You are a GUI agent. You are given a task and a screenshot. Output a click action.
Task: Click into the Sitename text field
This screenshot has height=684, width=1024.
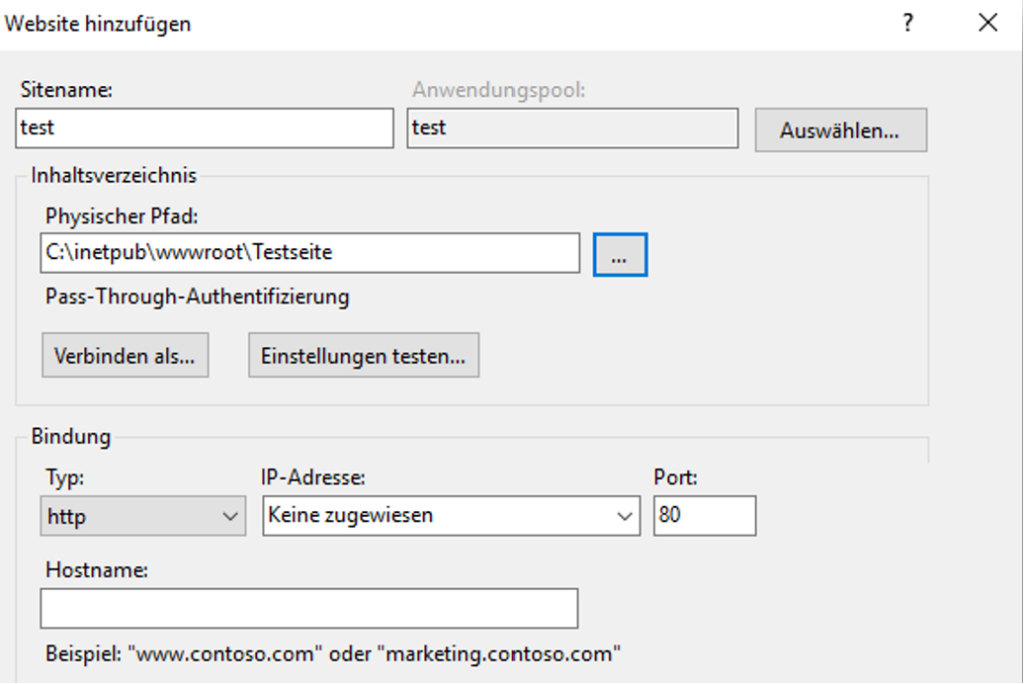click(205, 129)
